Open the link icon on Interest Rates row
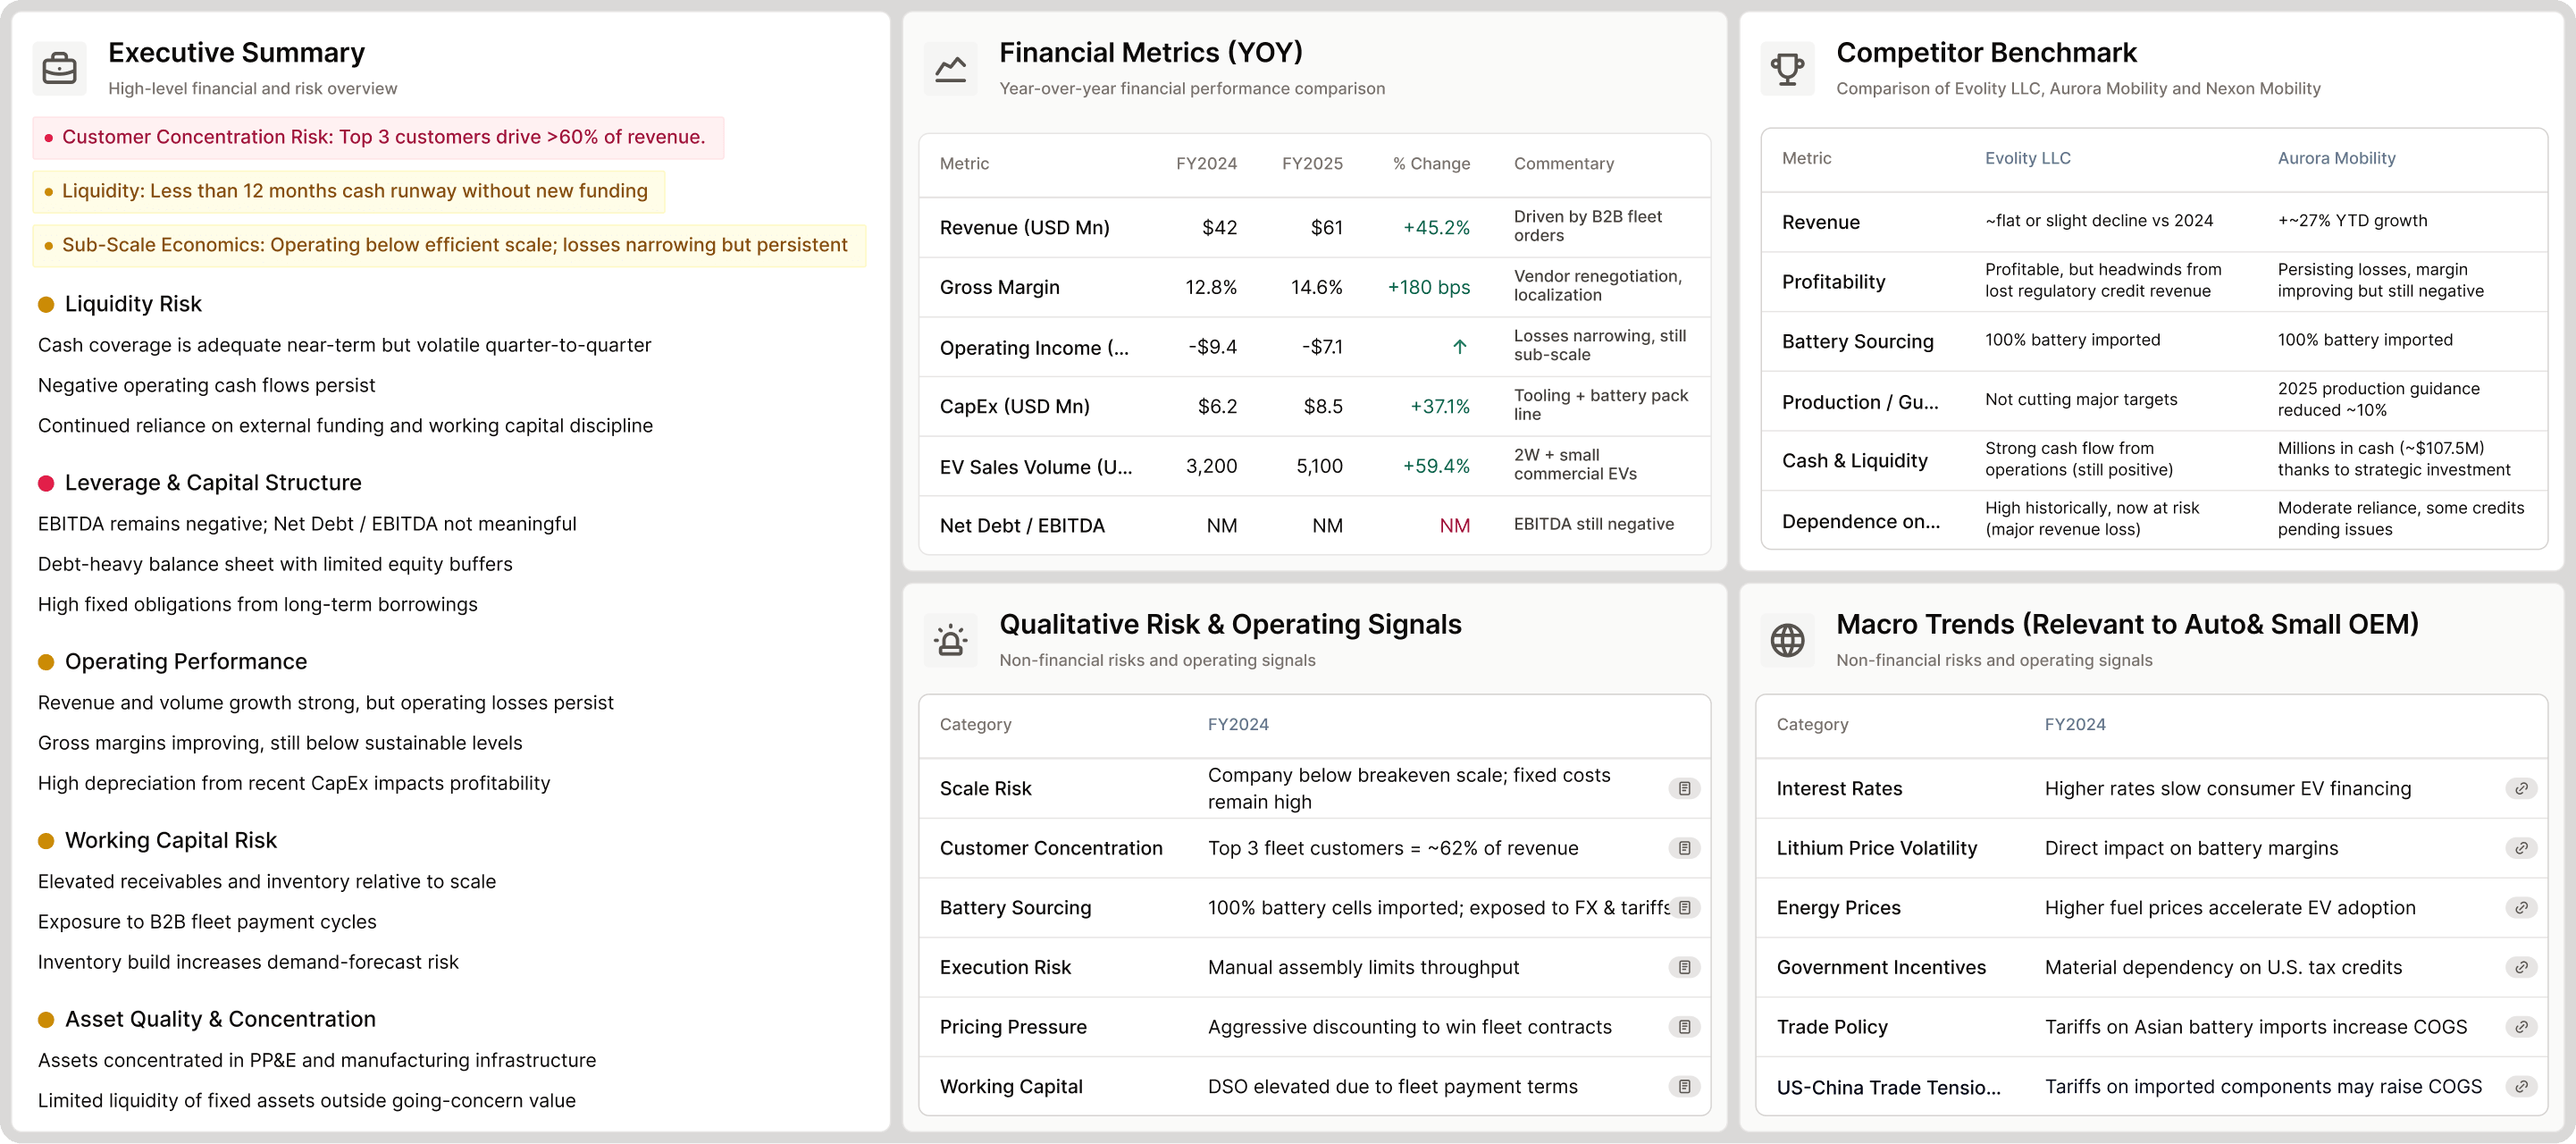2576x1144 pixels. [x=2521, y=789]
